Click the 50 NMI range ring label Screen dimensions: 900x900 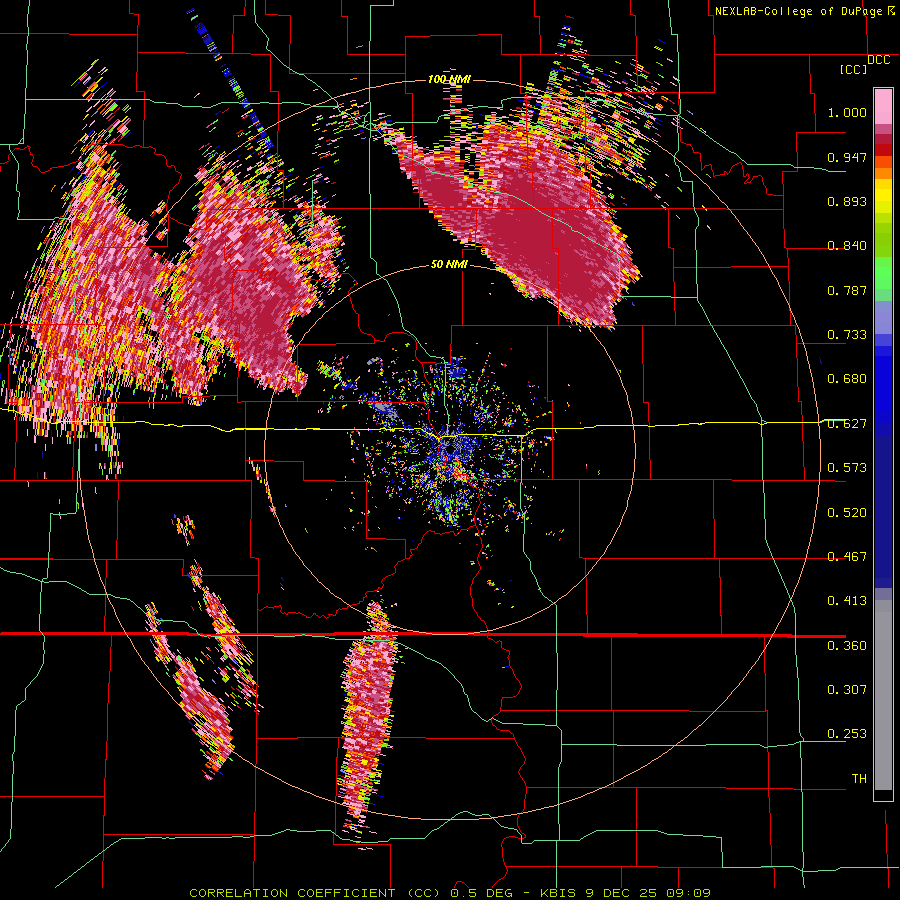click(x=449, y=265)
